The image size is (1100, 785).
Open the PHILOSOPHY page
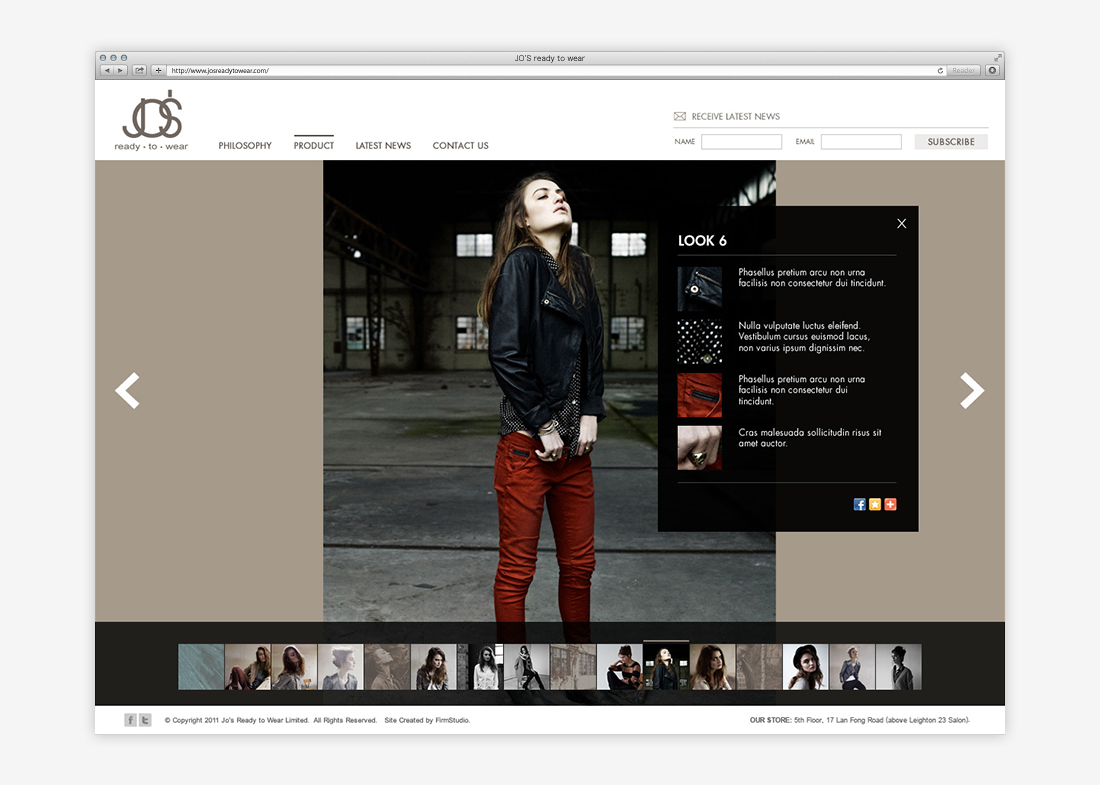(245, 145)
